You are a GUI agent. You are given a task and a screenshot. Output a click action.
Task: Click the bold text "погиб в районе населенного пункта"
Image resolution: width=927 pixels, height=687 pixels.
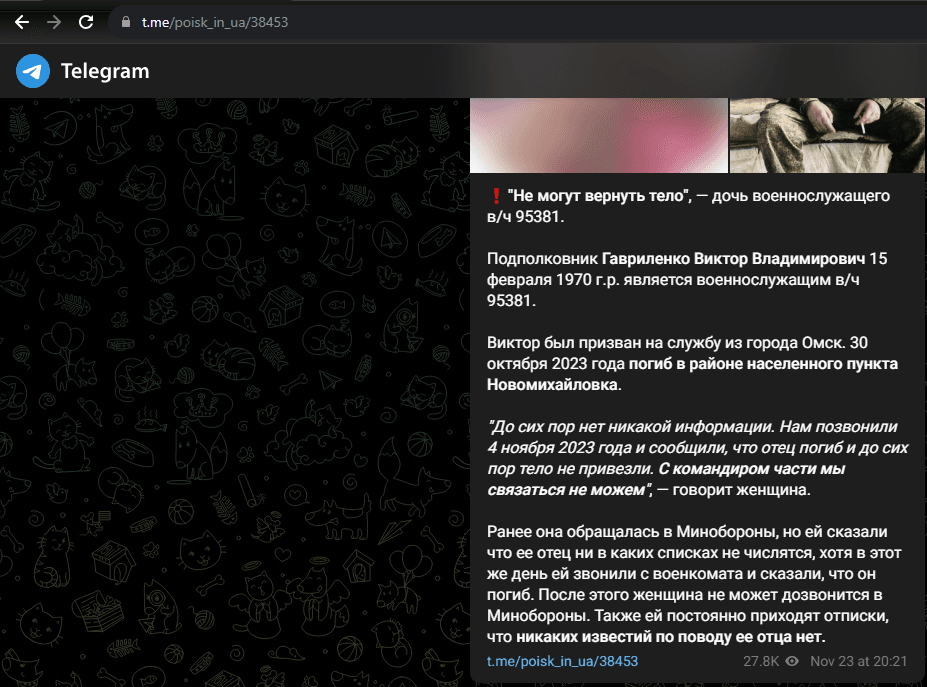763,364
